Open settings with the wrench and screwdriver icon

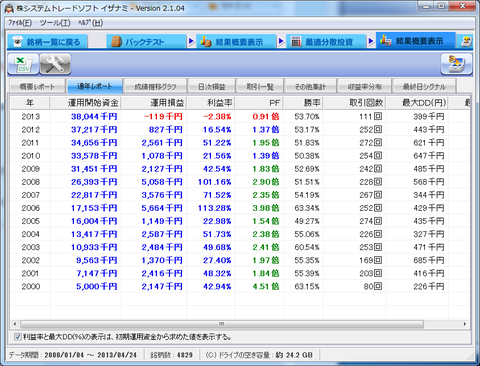[55, 64]
